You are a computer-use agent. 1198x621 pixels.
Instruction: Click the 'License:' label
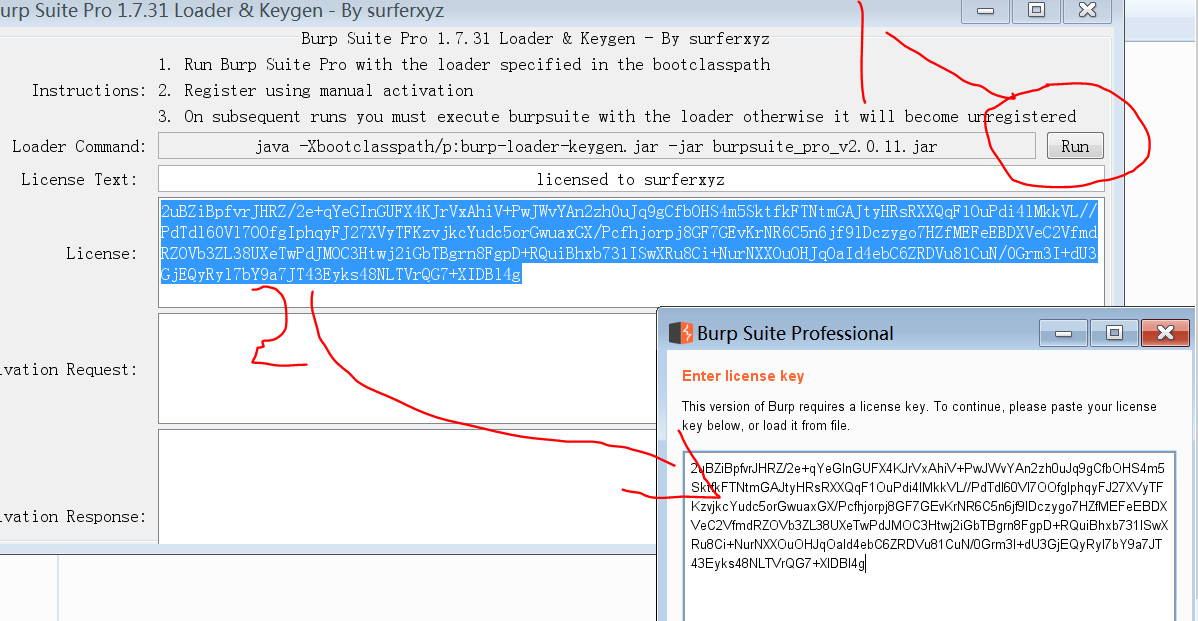point(102,254)
